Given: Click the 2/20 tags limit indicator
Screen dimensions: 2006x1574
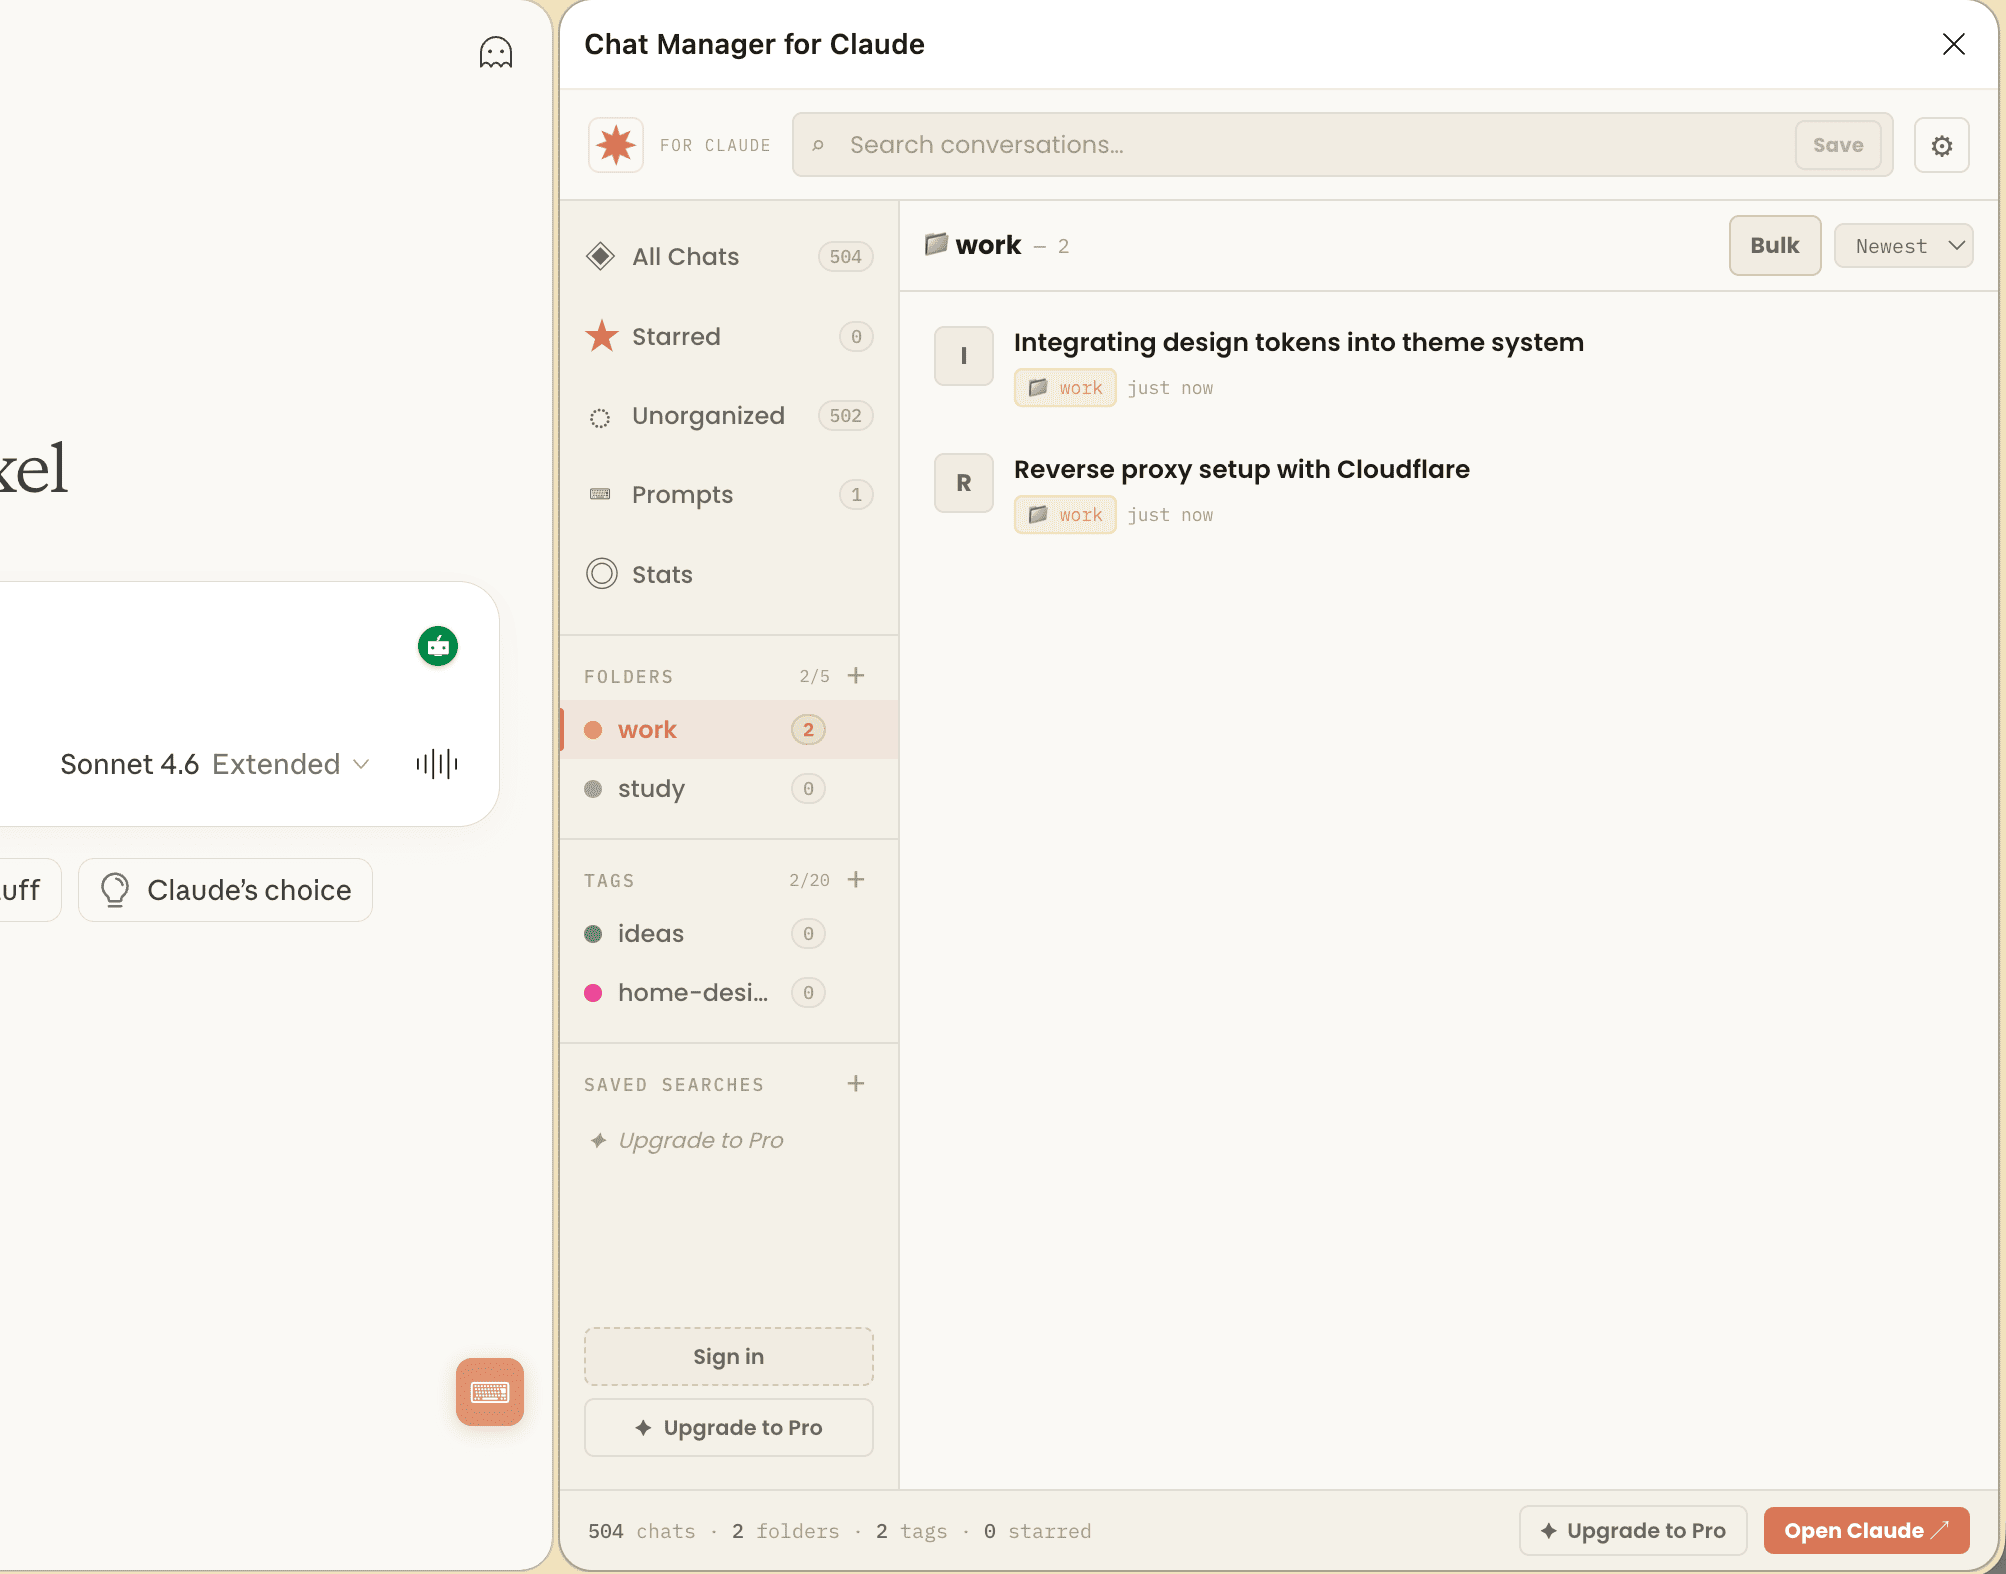Looking at the screenshot, I should [x=809, y=881].
